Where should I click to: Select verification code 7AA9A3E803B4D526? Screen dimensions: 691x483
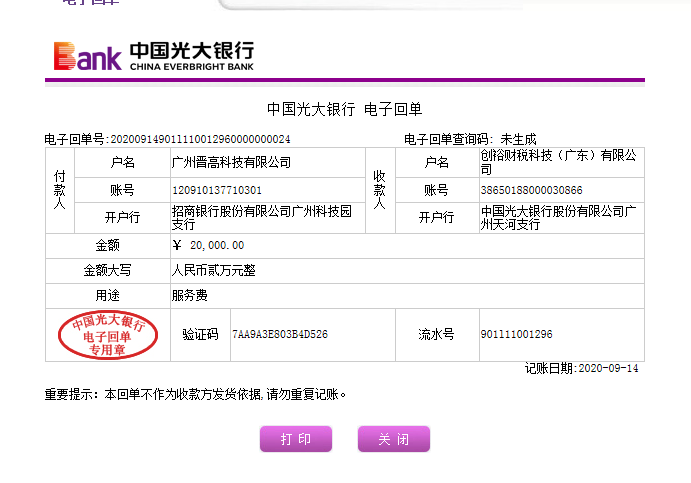click(x=280, y=334)
